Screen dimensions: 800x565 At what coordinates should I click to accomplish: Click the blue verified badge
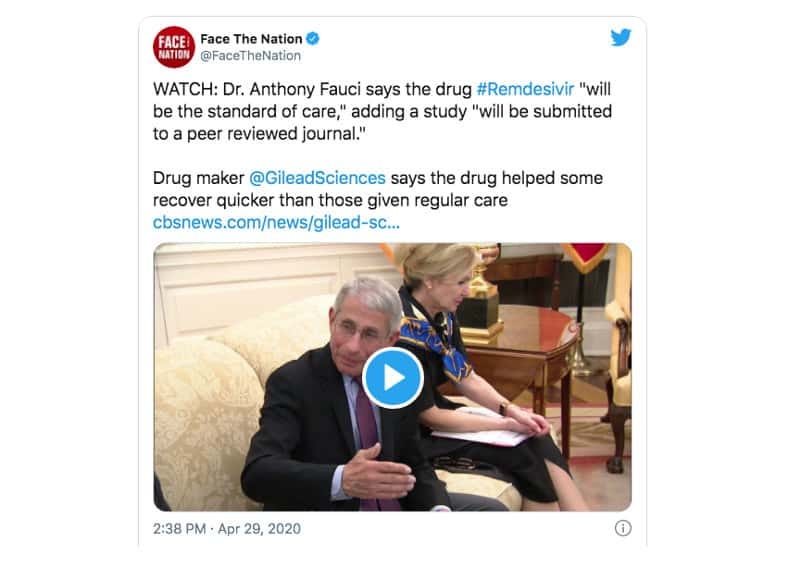point(313,38)
